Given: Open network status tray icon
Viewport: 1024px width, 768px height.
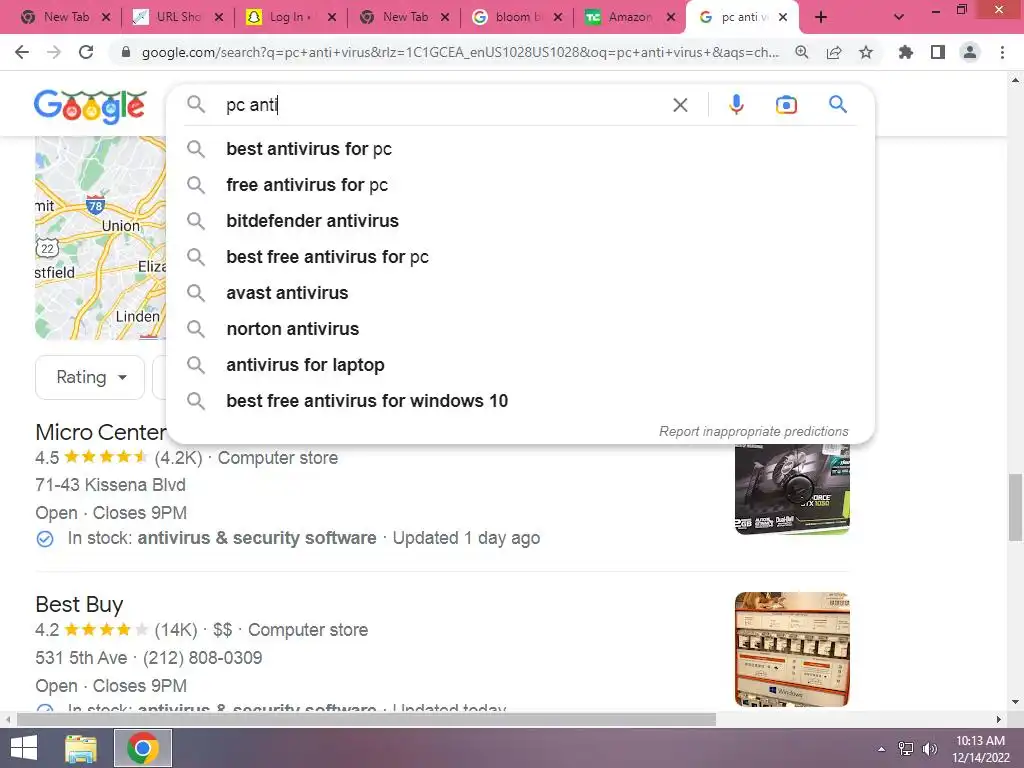Looking at the screenshot, I should pyautogui.click(x=906, y=749).
